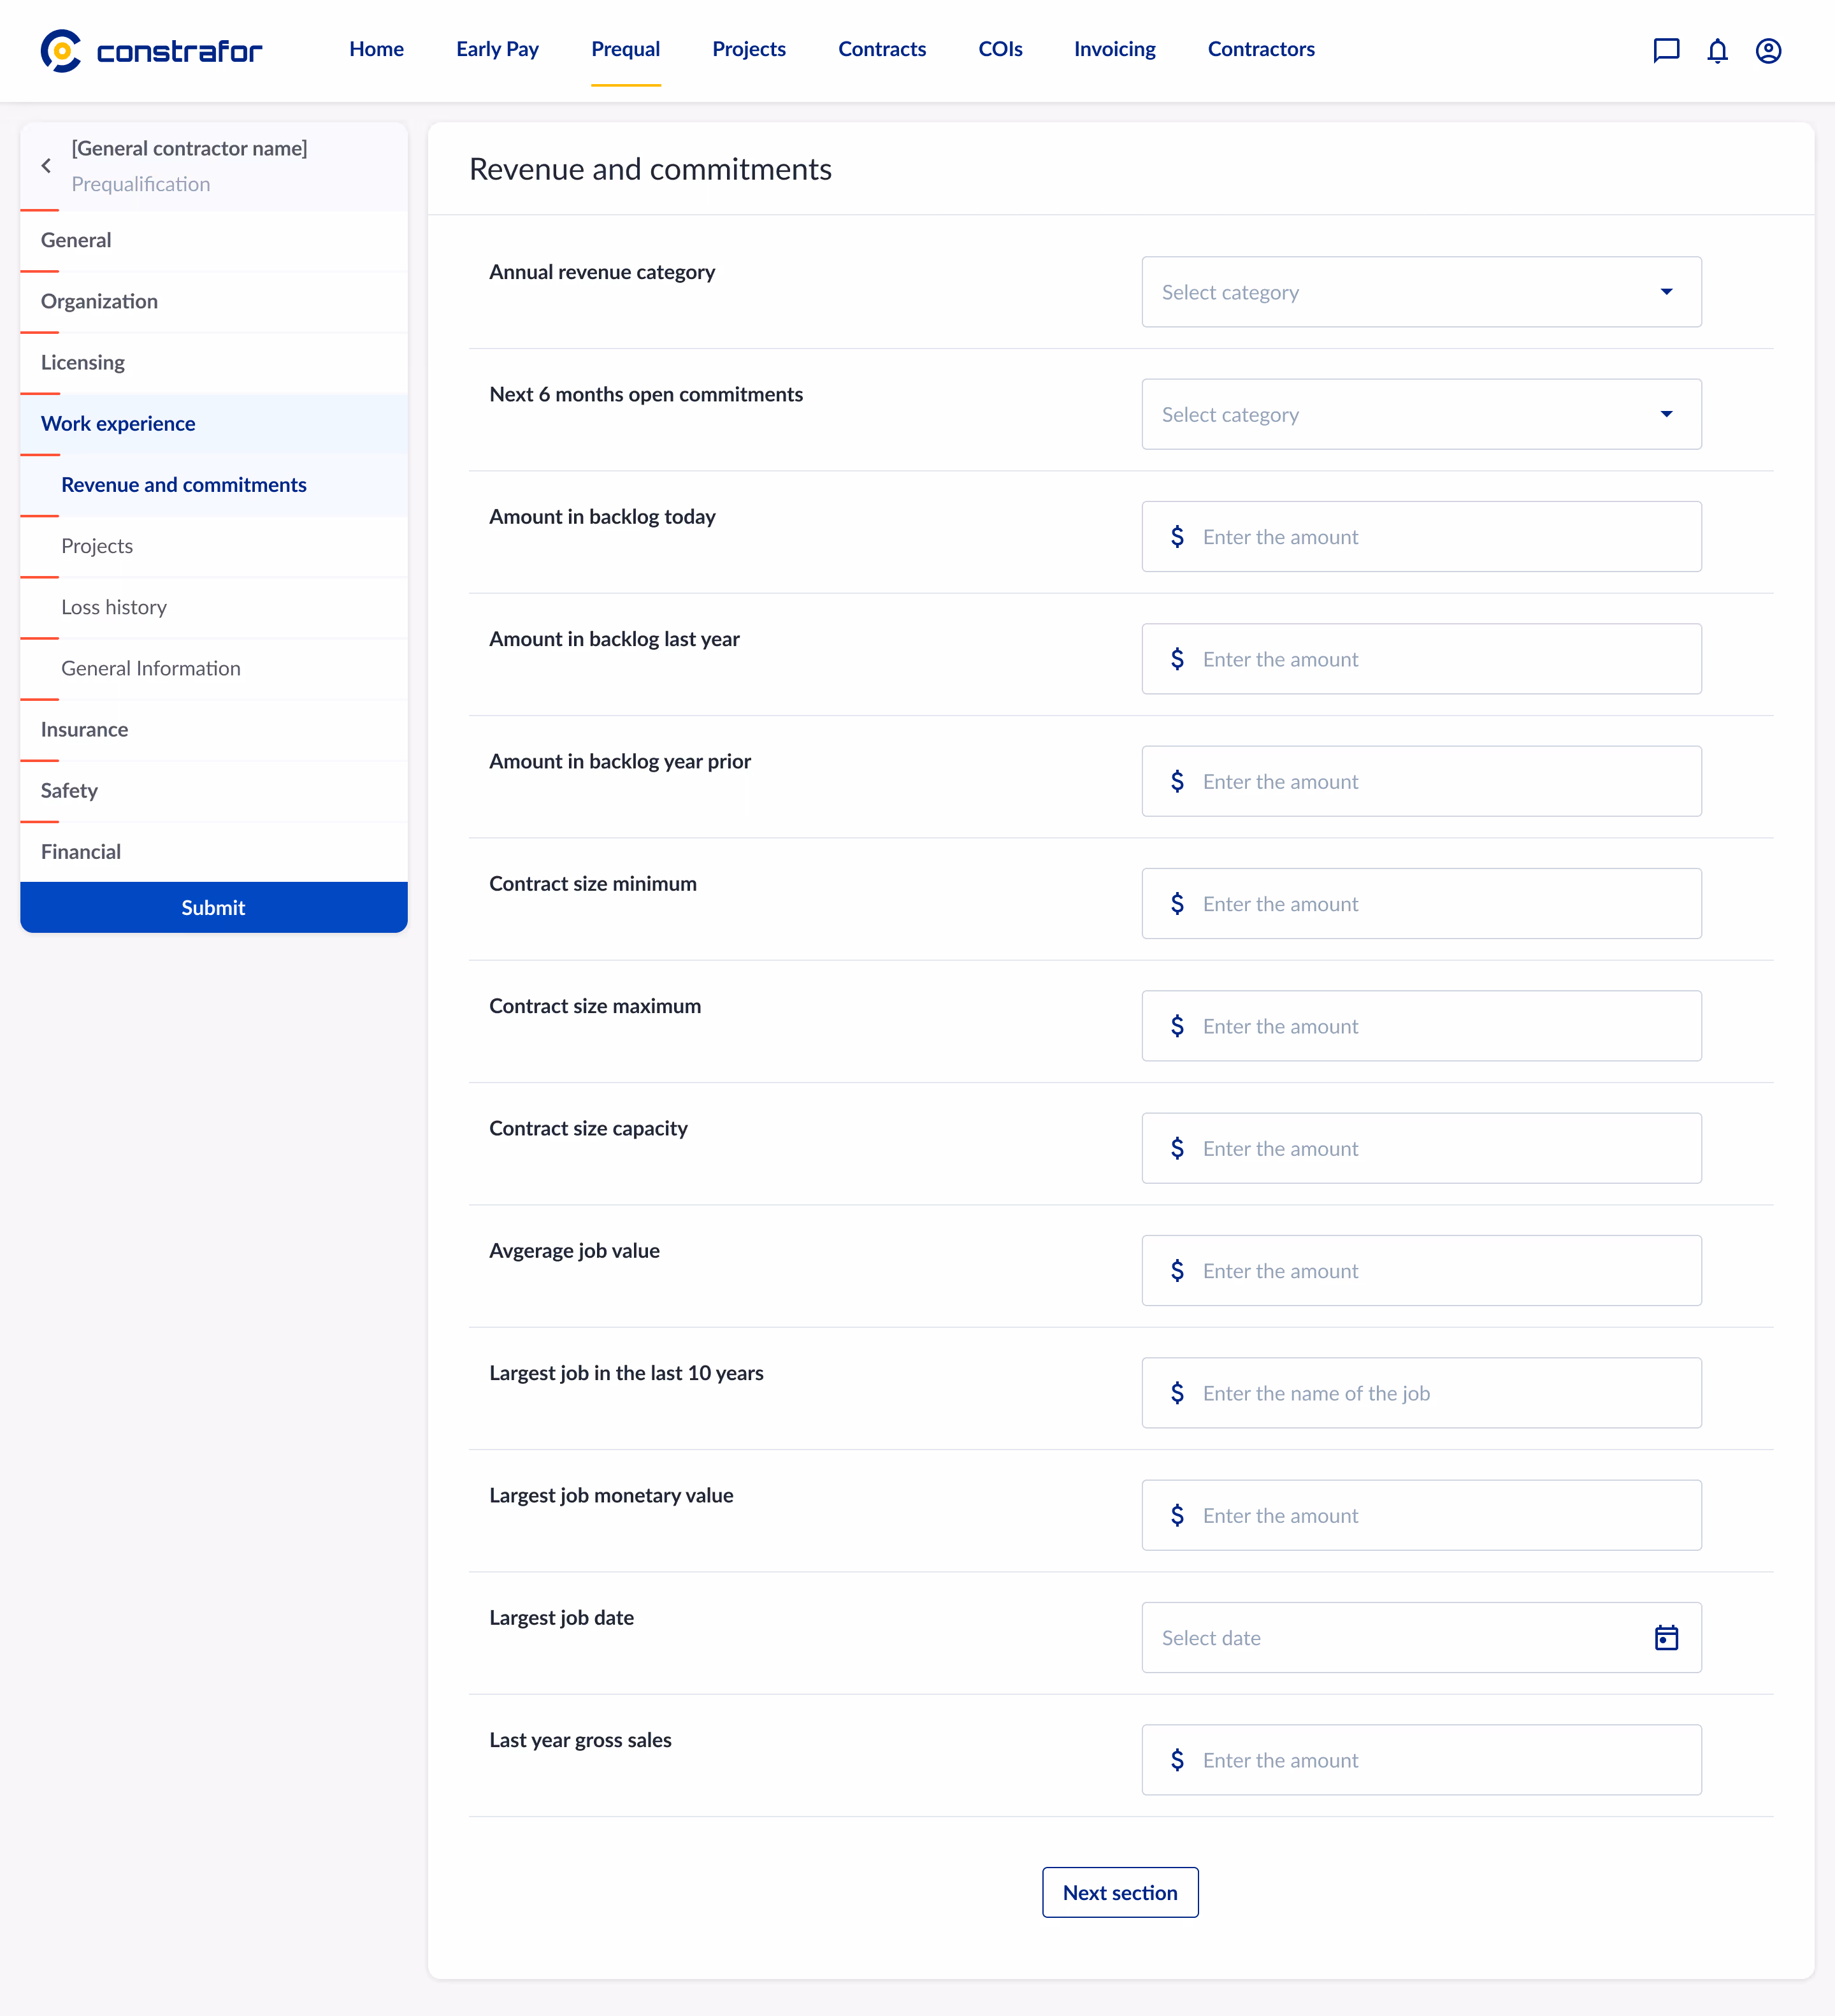Click the Revenue and commitments page heading
Image resolution: width=1835 pixels, height=2016 pixels.
point(650,169)
